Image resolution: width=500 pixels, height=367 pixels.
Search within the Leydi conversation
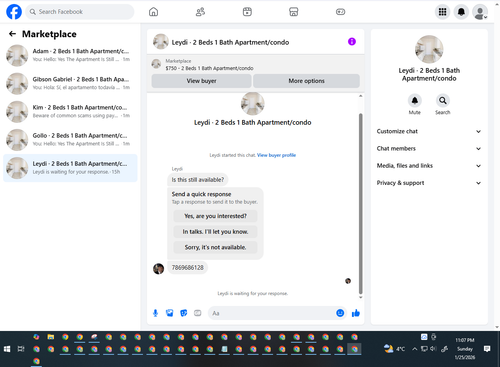[x=443, y=100]
